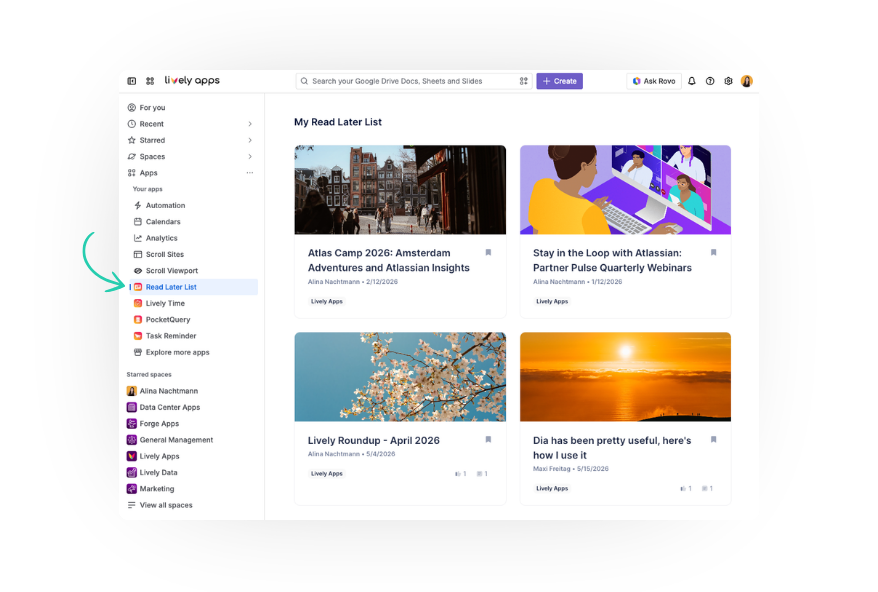
Task: Click the likes count on Lively Roundup card
Action: pyautogui.click(x=461, y=474)
